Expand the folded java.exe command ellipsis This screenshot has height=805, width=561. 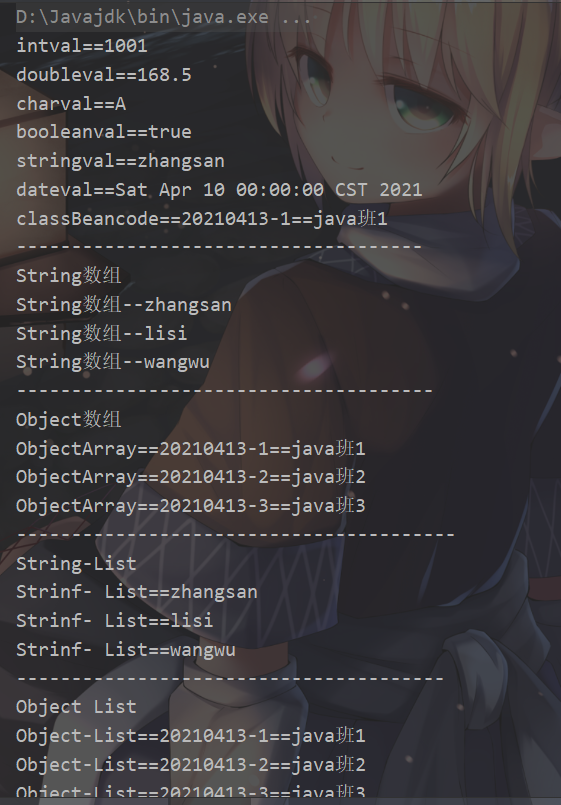coord(296,17)
